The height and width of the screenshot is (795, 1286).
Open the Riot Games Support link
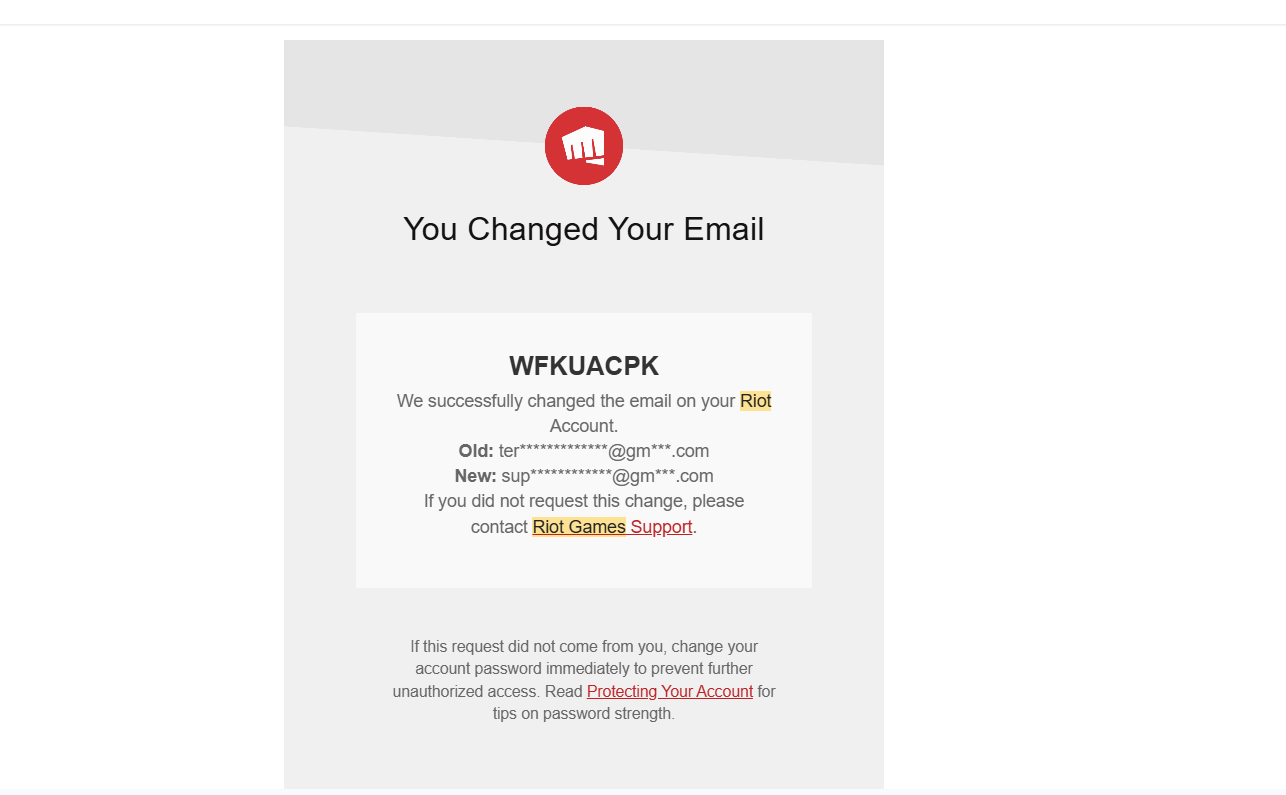[661, 527]
